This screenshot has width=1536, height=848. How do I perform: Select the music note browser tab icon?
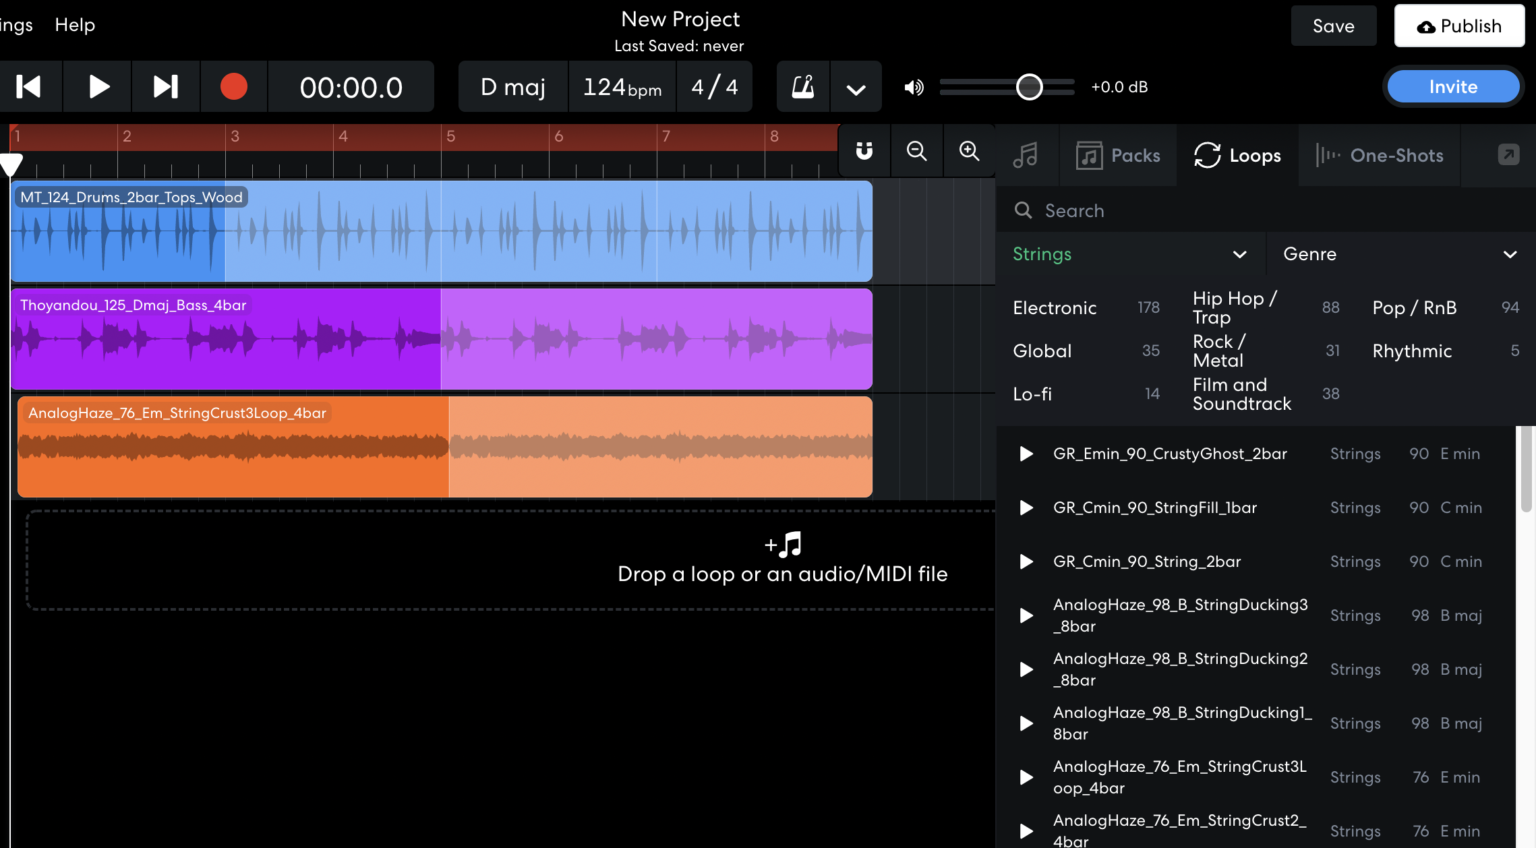click(1027, 155)
